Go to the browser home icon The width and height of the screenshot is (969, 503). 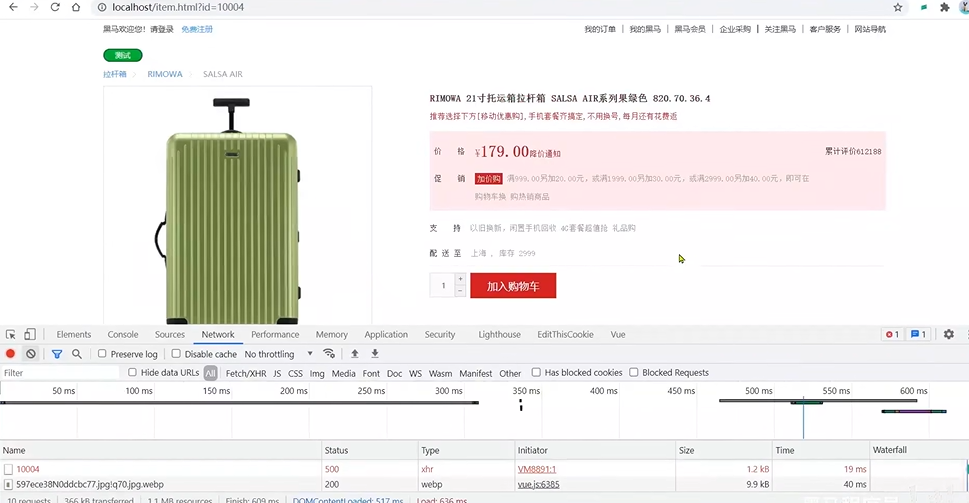tap(75, 7)
